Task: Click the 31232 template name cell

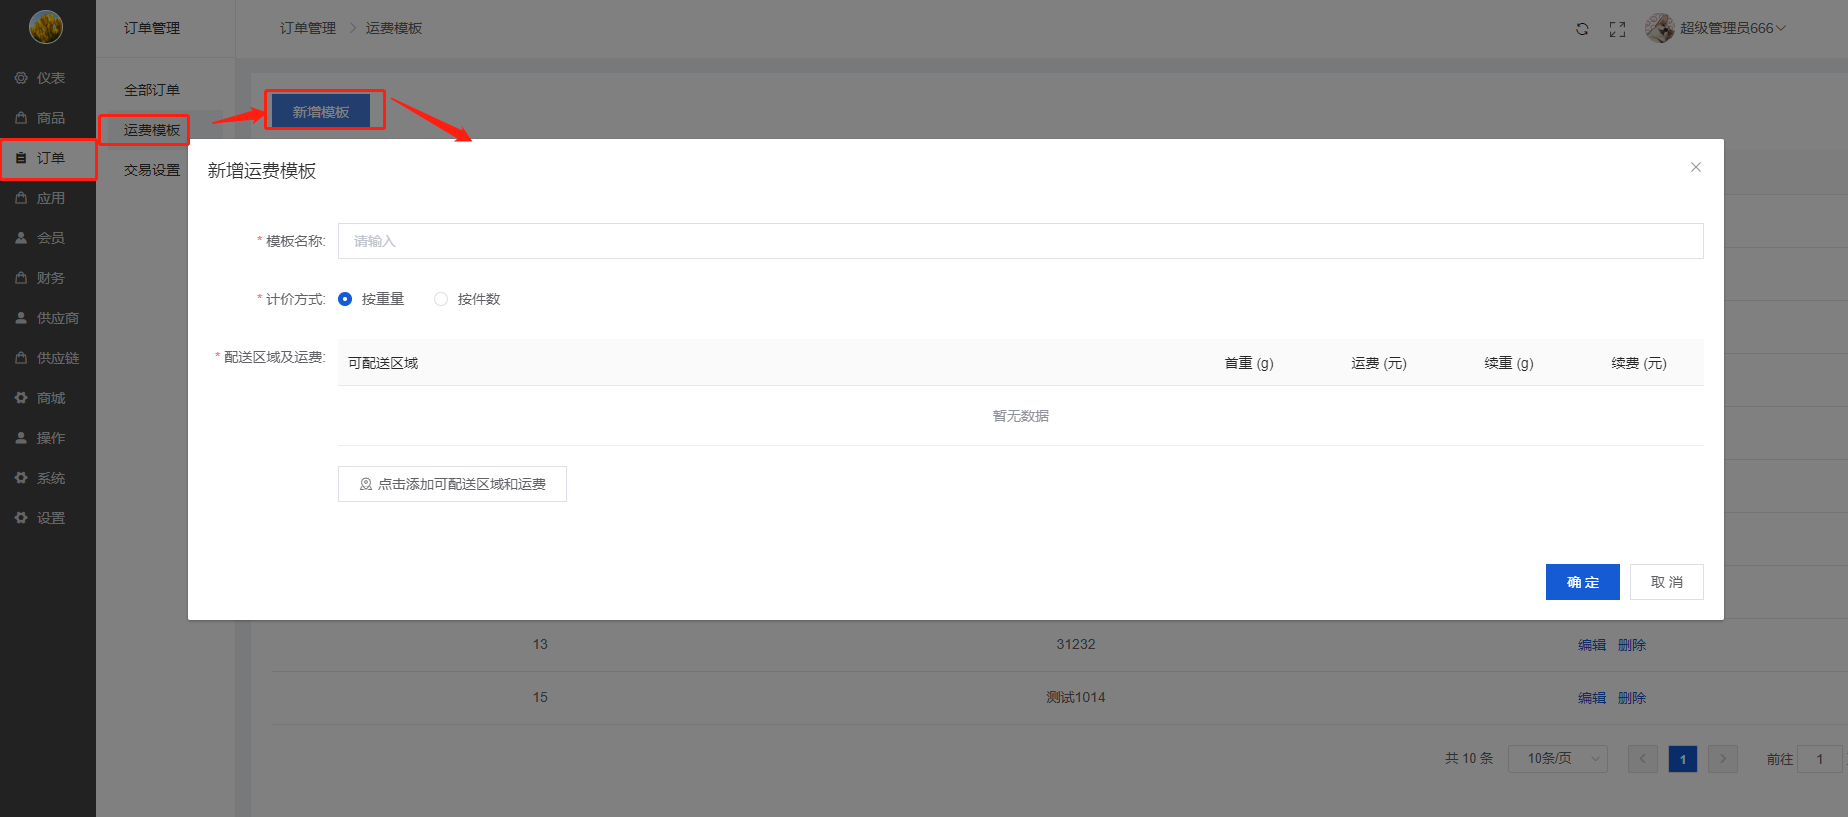Action: pos(1076,644)
